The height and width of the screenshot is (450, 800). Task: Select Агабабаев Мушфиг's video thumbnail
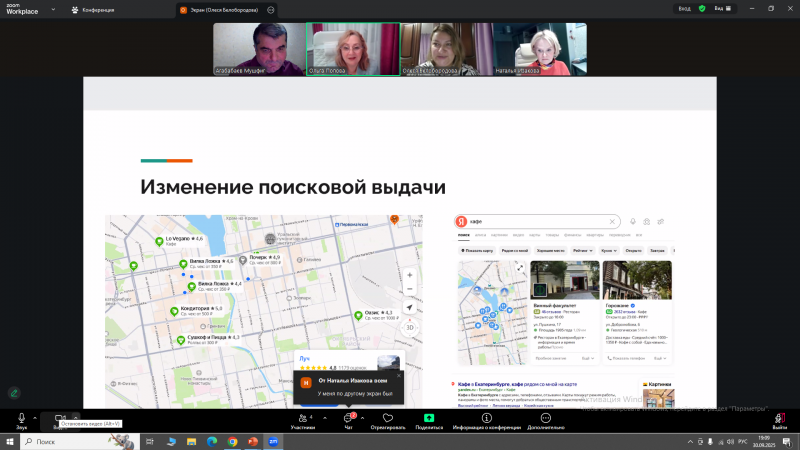pyautogui.click(x=258, y=49)
